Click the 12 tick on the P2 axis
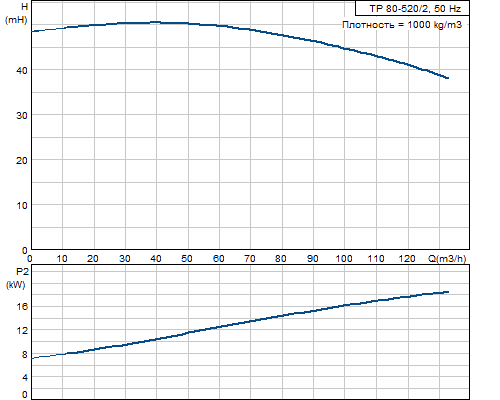 (22, 331)
